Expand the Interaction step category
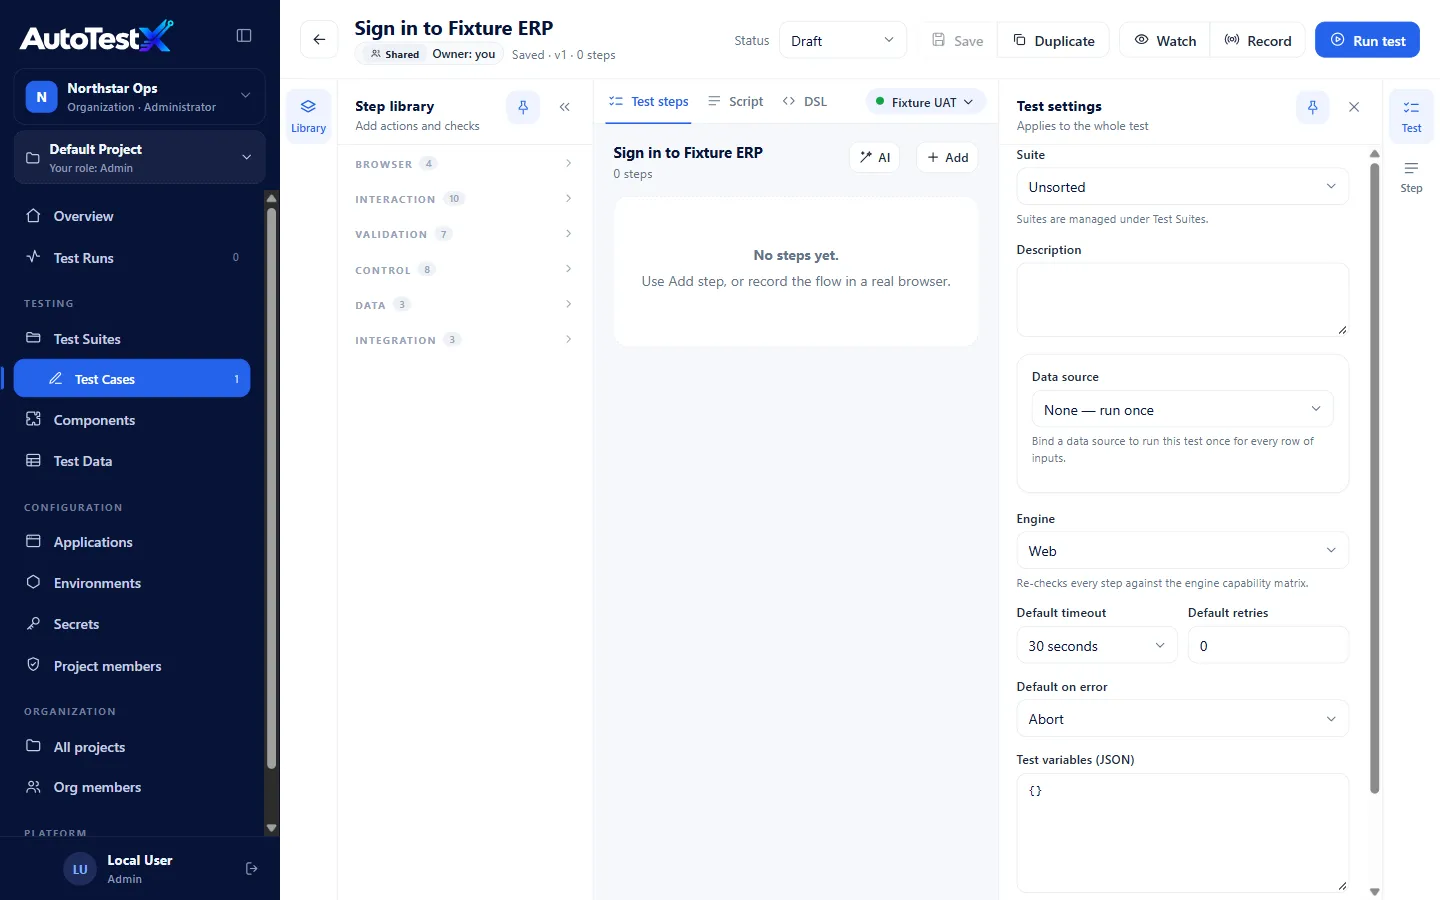 (464, 199)
